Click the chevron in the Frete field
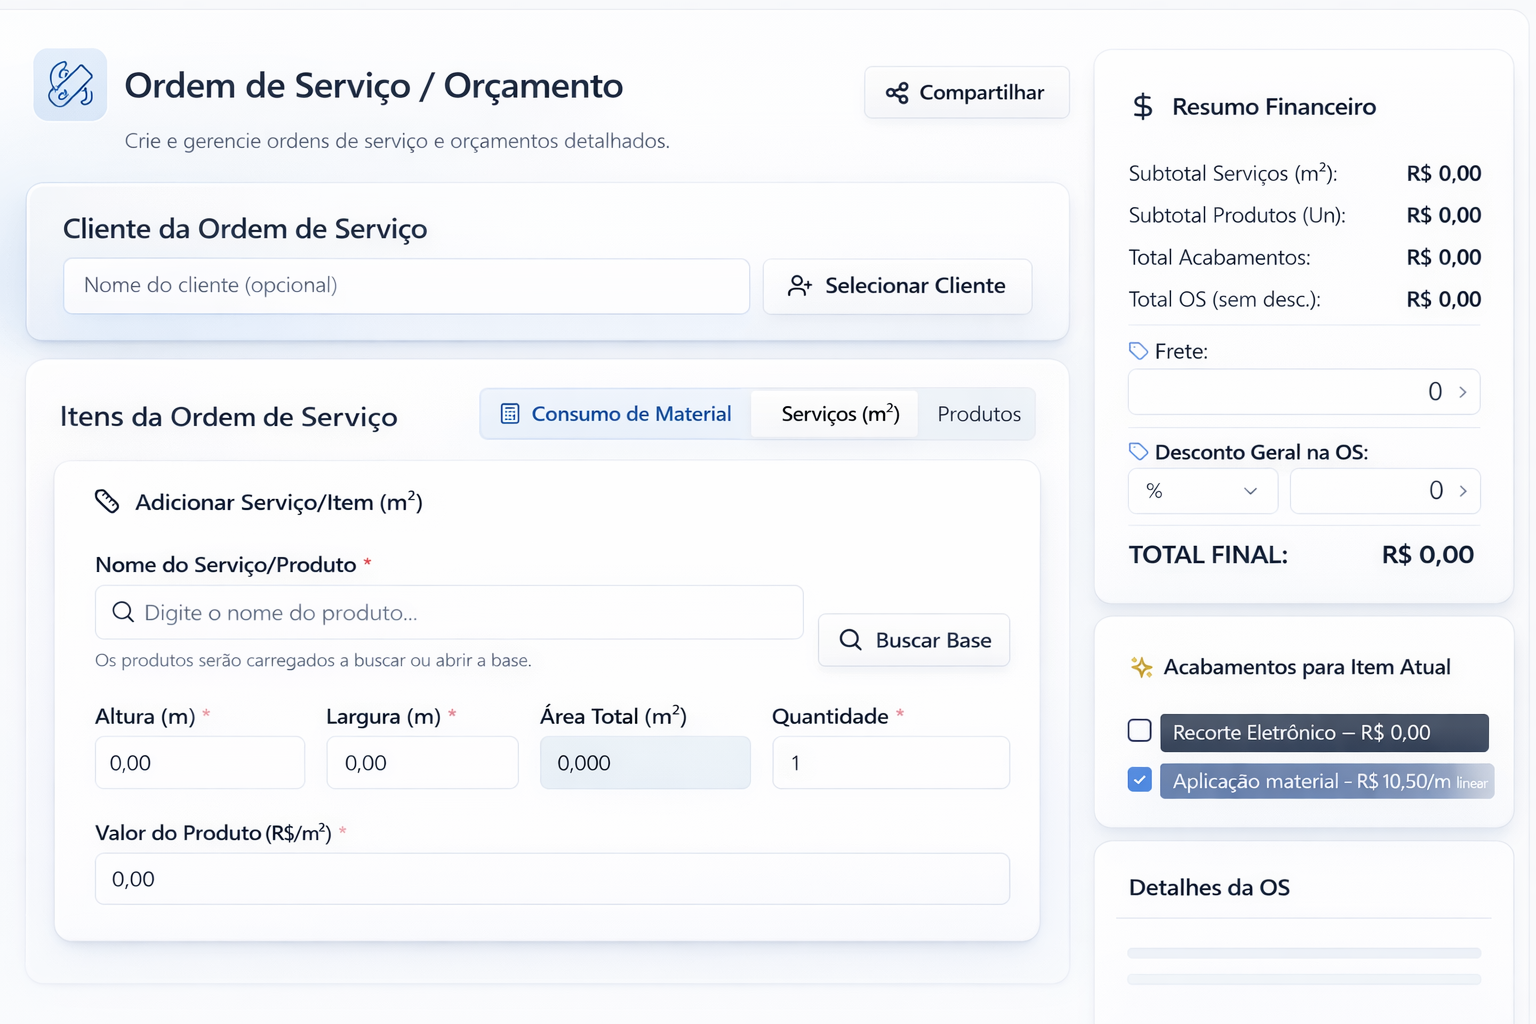1536x1024 pixels. [x=1463, y=392]
